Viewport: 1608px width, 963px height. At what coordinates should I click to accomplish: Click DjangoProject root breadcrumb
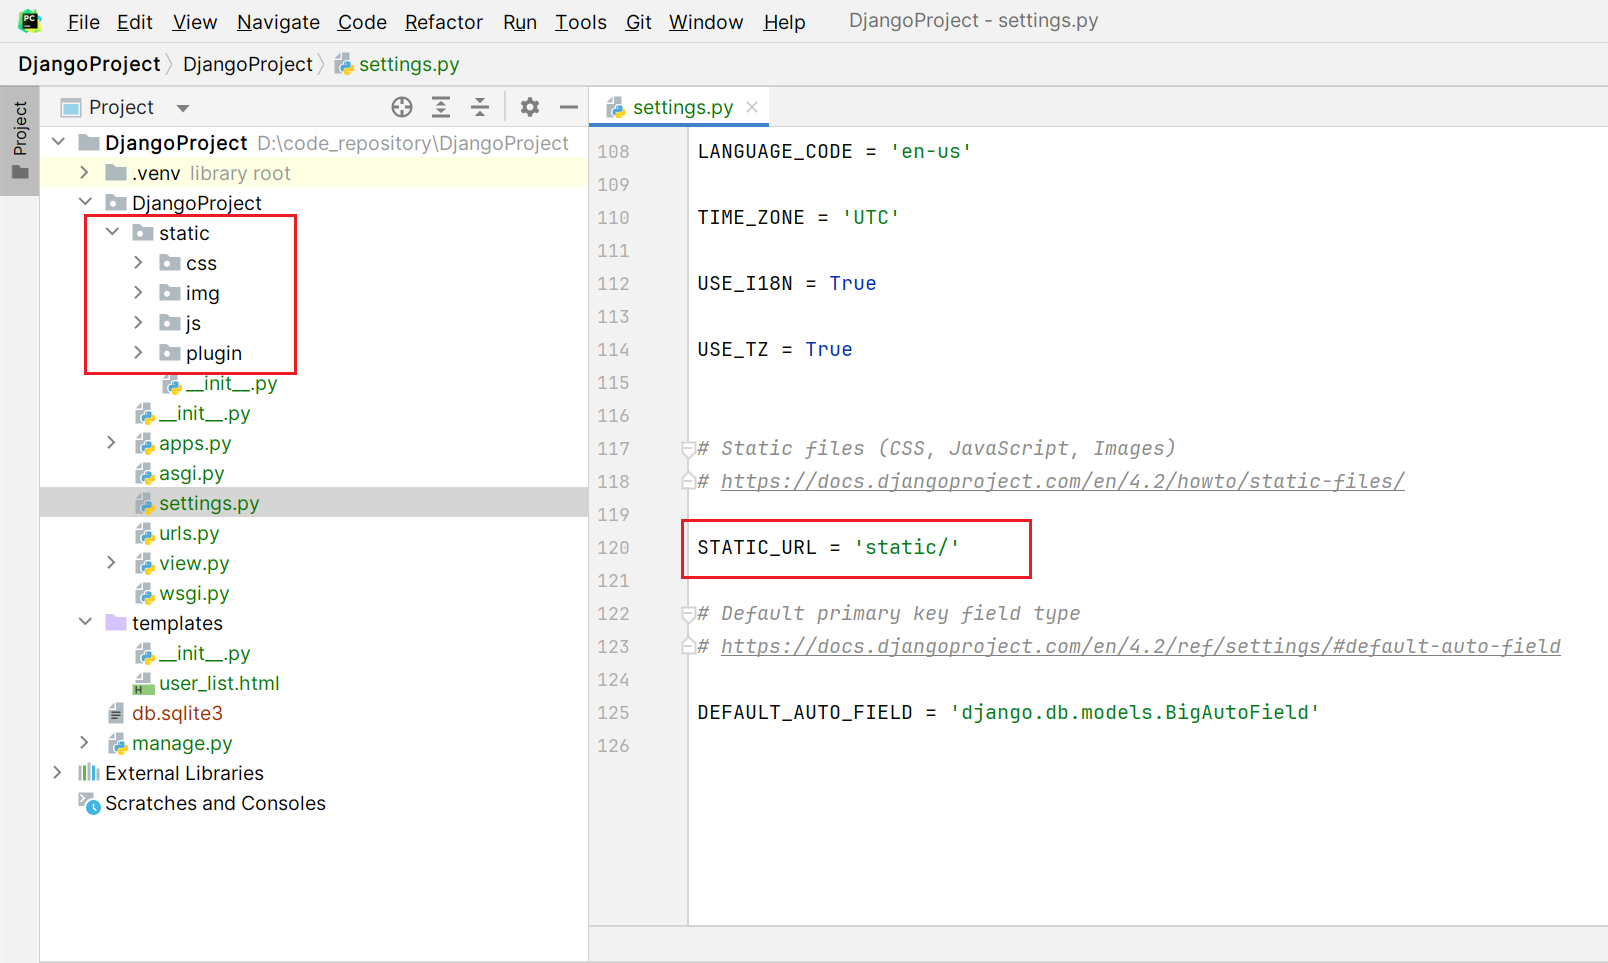tap(89, 64)
